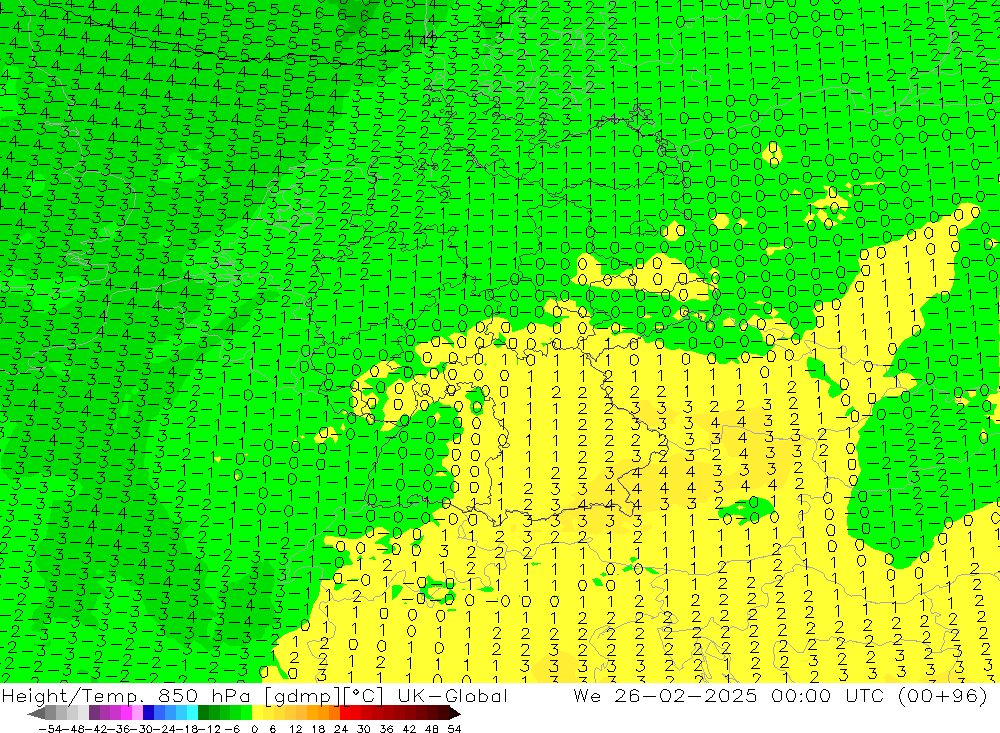Click the "36" legend value

pos(386,729)
